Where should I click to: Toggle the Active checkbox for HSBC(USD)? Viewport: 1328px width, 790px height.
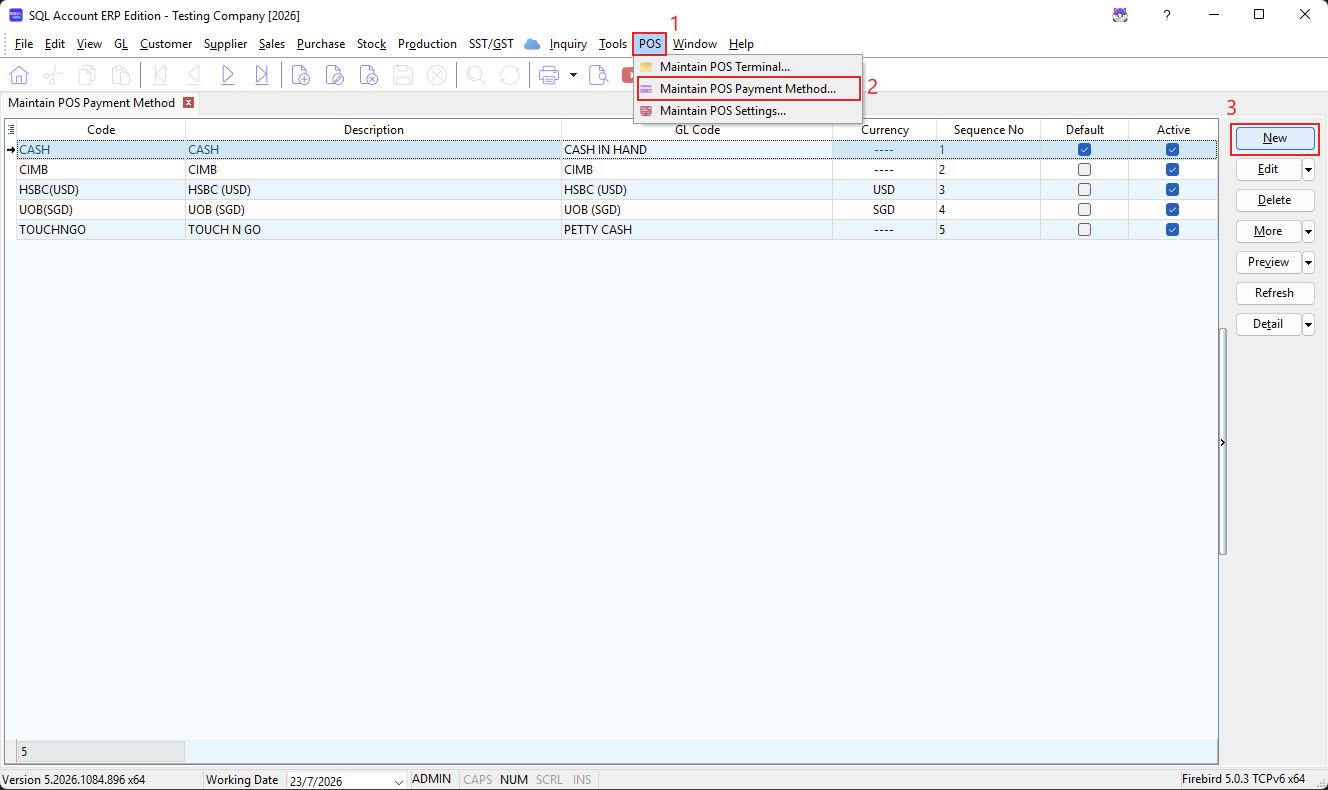tap(1172, 190)
